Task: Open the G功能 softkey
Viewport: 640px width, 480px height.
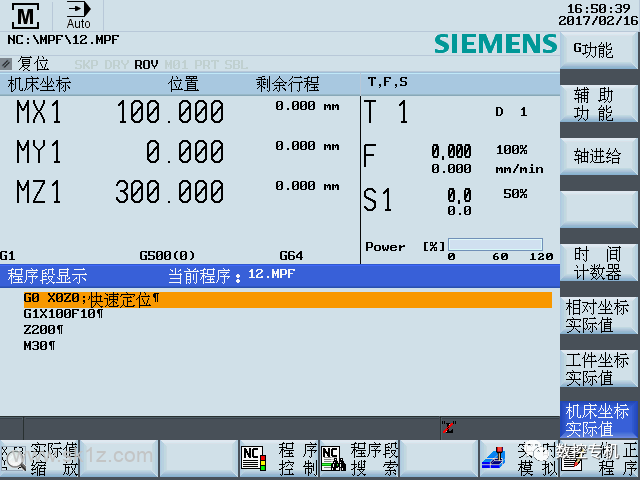Action: [x=599, y=50]
